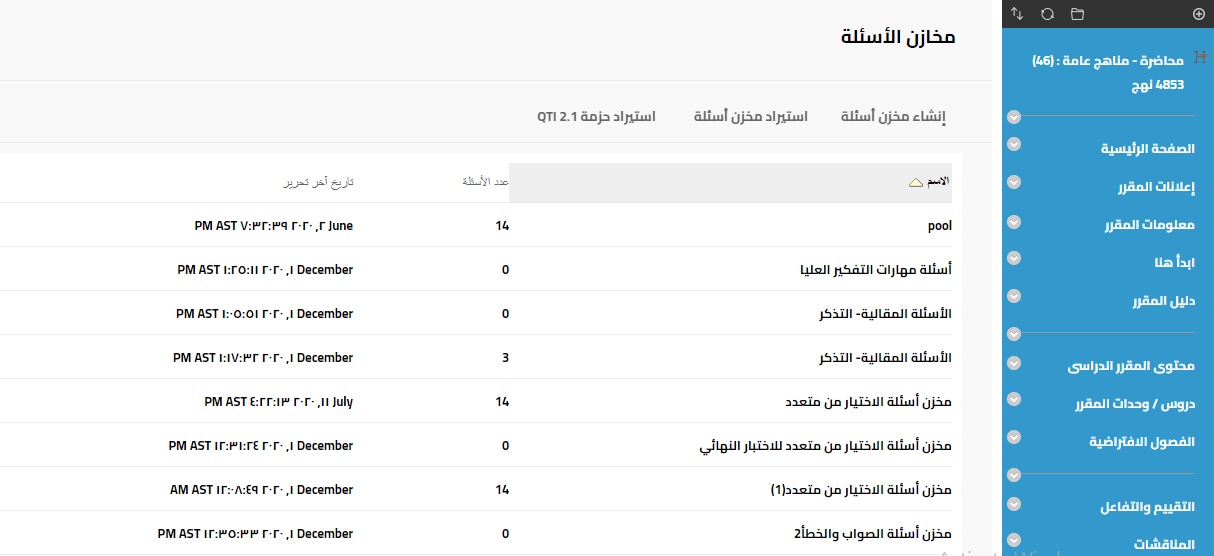Click the home icon beside course title
This screenshot has height=556, width=1214.
pos(1202,60)
